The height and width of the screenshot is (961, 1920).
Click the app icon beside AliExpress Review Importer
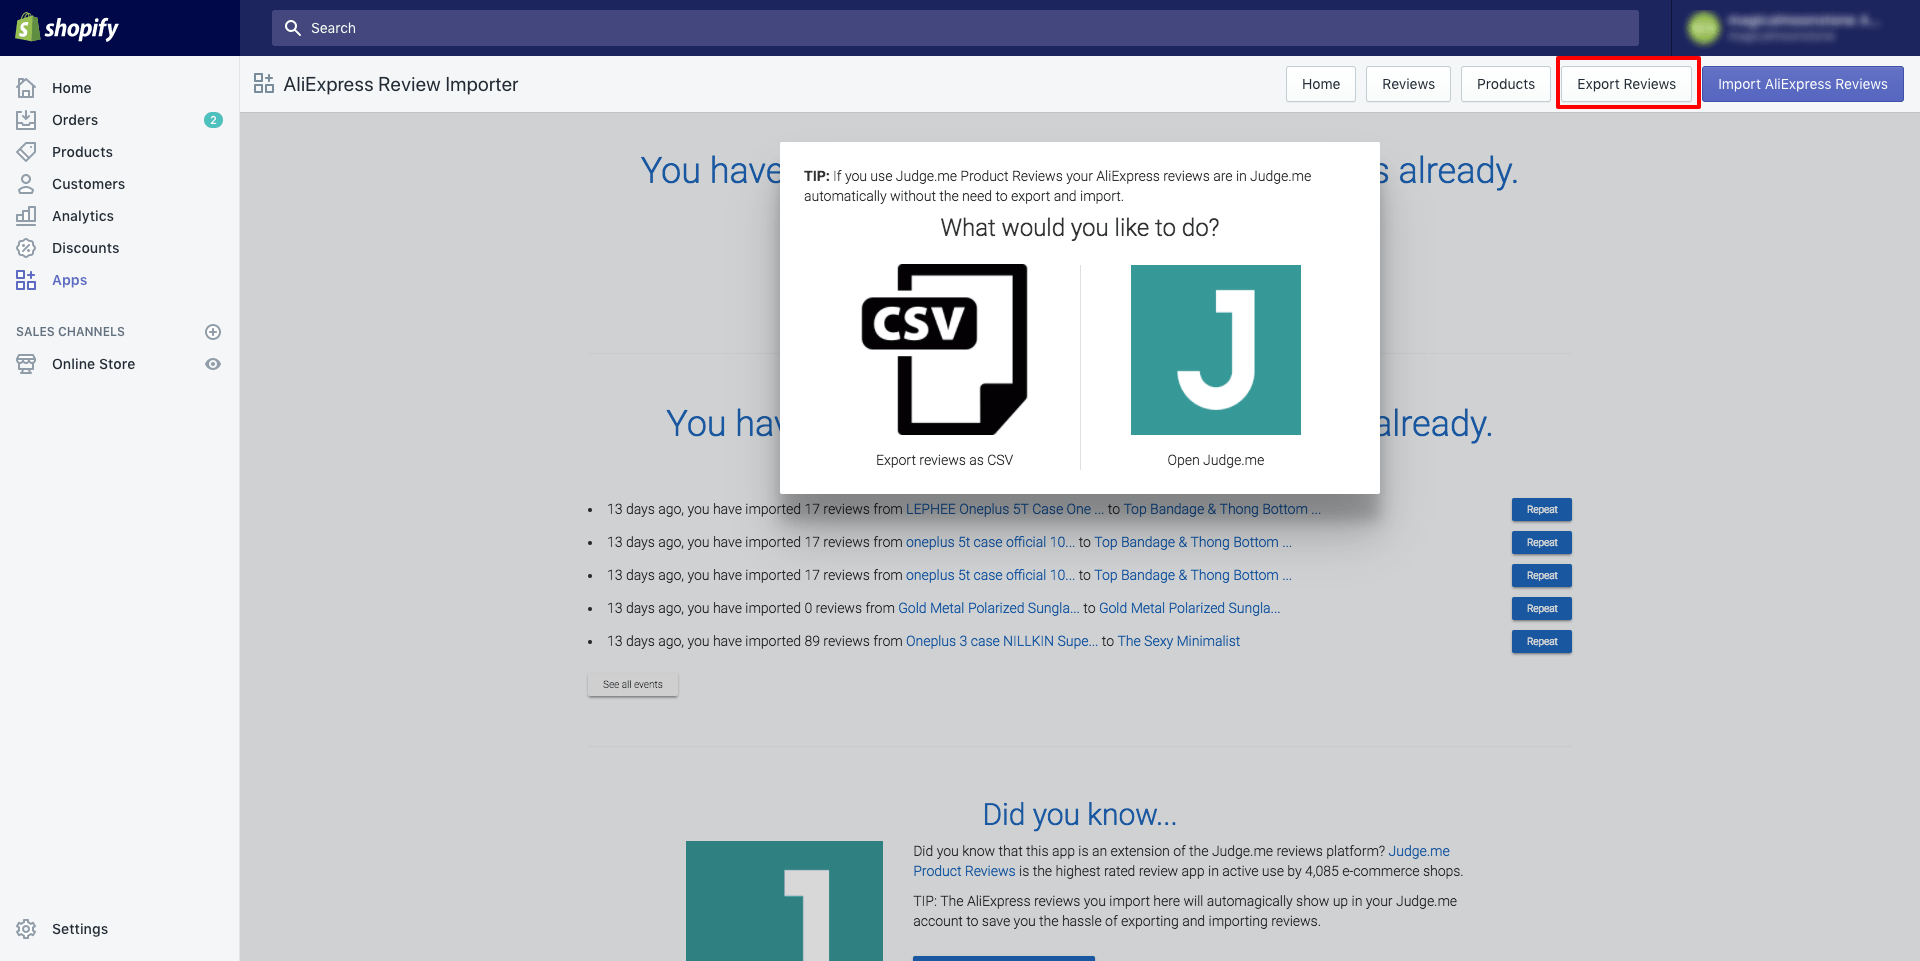tap(264, 84)
